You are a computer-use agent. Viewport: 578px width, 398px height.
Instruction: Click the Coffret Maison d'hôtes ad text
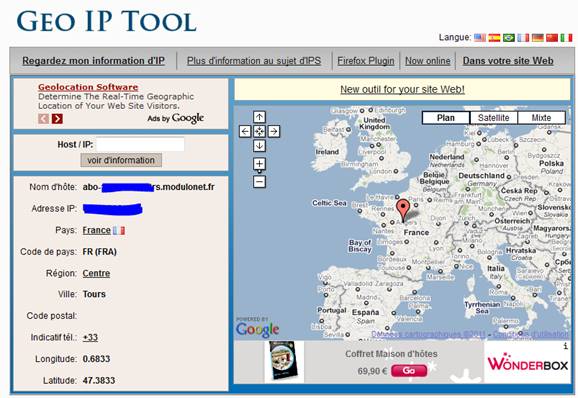(391, 354)
